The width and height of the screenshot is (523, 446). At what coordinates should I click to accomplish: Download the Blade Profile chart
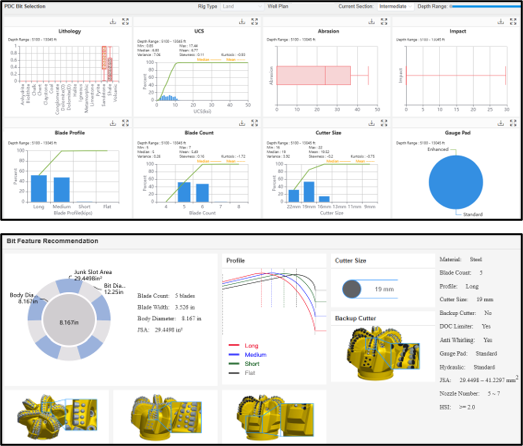(x=113, y=123)
